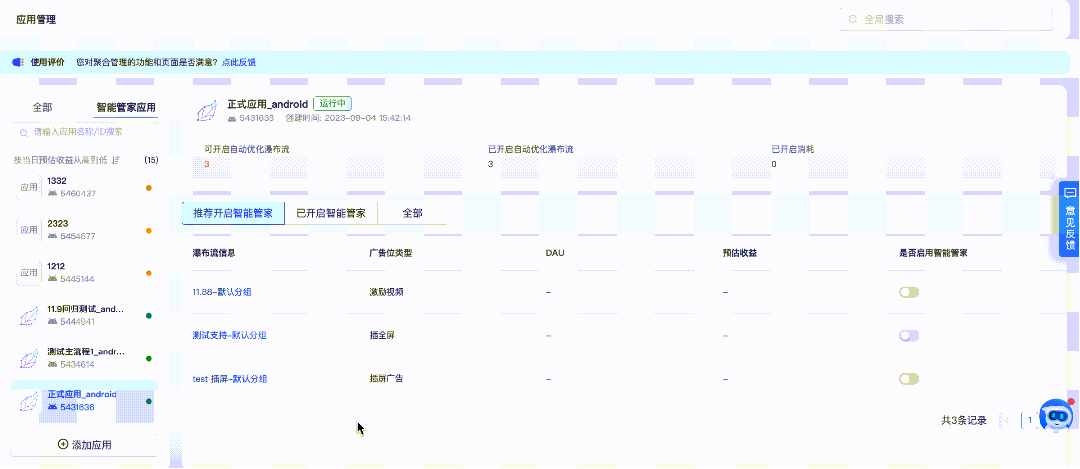Viewport: 1080px width, 469px height.
Task: Open the test 插屏-默认分组 waterfall link
Action: [229, 379]
